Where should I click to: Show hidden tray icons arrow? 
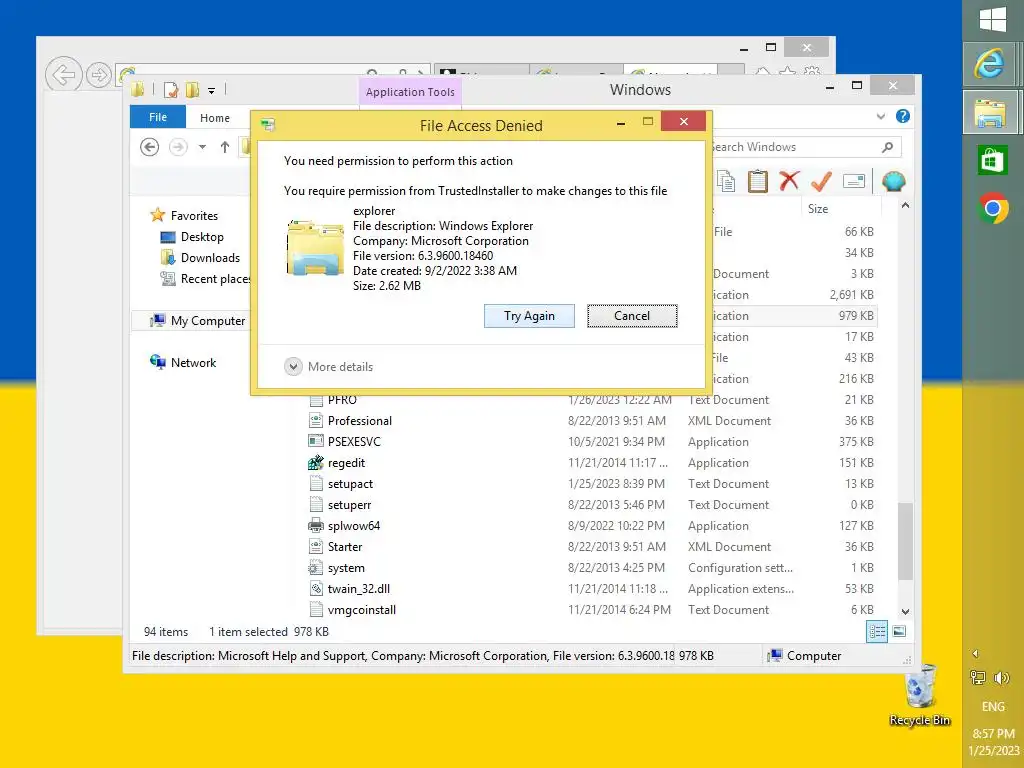[975, 654]
